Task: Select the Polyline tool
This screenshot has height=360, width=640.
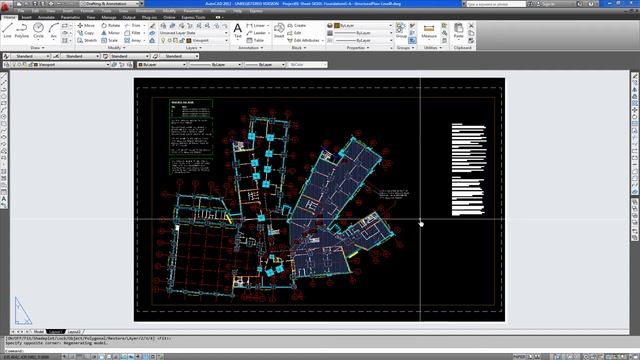Action: (22, 30)
